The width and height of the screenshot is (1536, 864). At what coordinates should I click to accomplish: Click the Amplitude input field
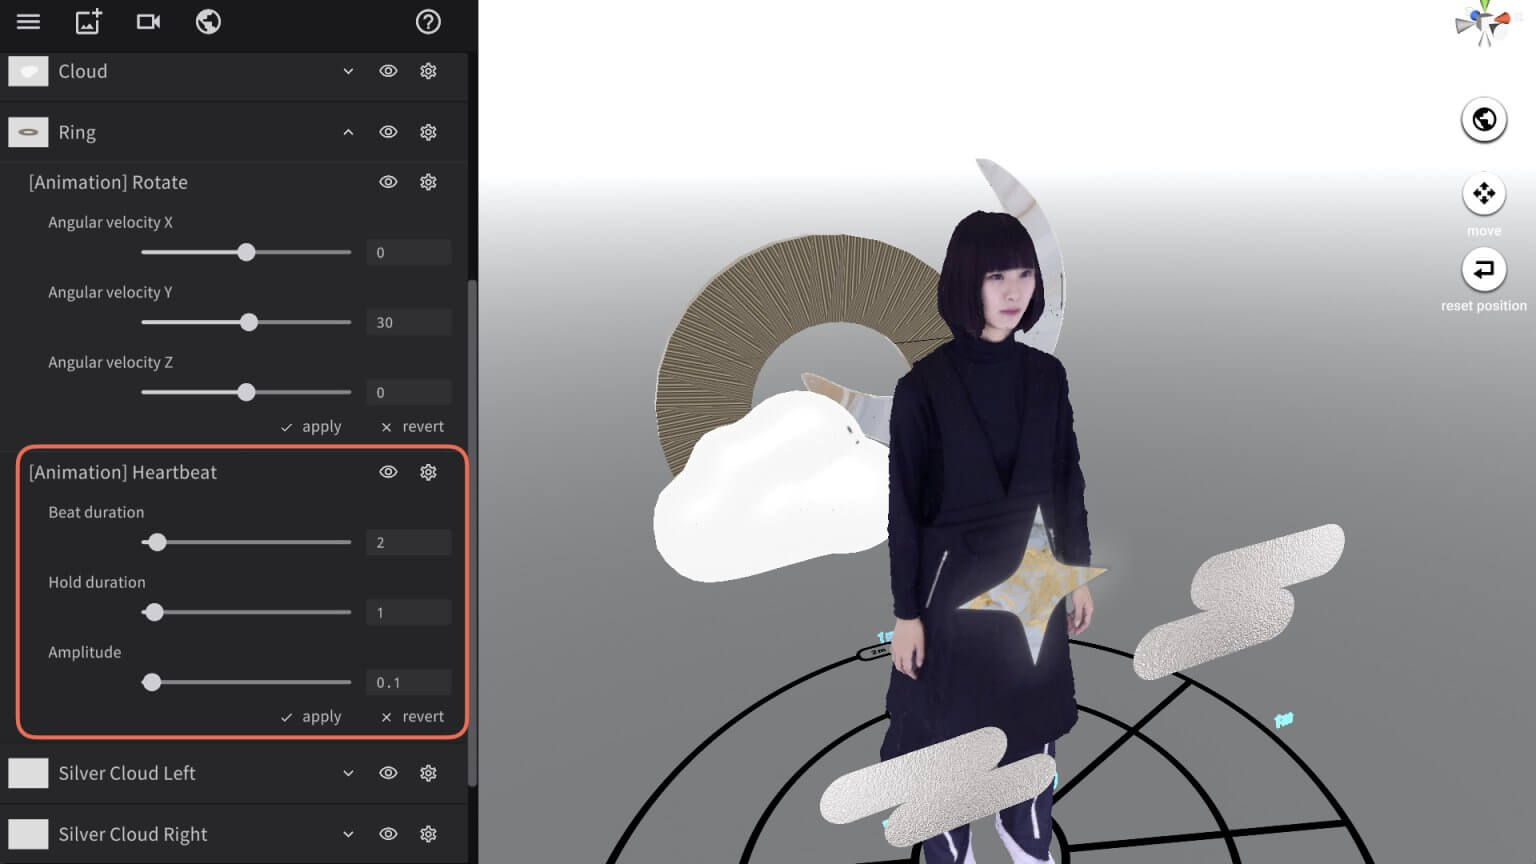pyautogui.click(x=408, y=681)
